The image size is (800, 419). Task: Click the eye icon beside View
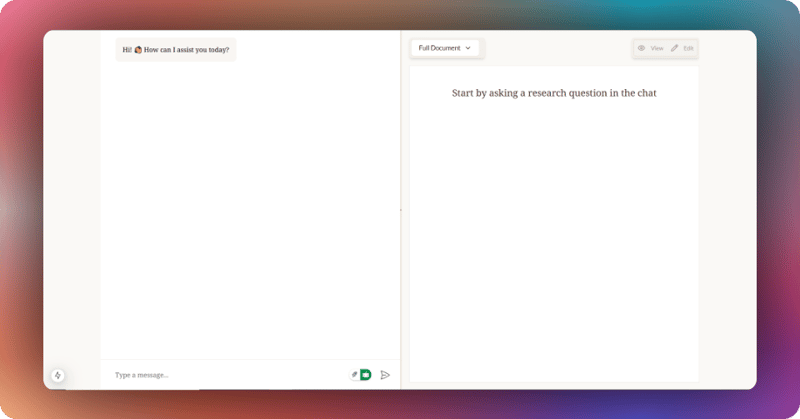click(x=641, y=48)
